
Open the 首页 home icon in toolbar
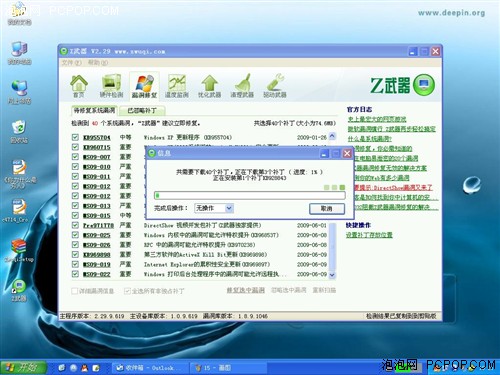(x=79, y=86)
